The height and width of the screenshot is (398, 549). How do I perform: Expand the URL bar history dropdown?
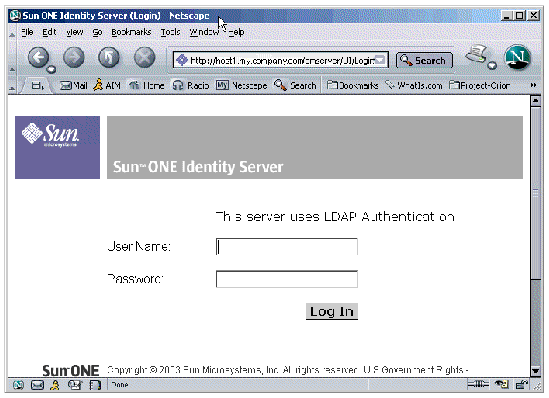pos(381,60)
